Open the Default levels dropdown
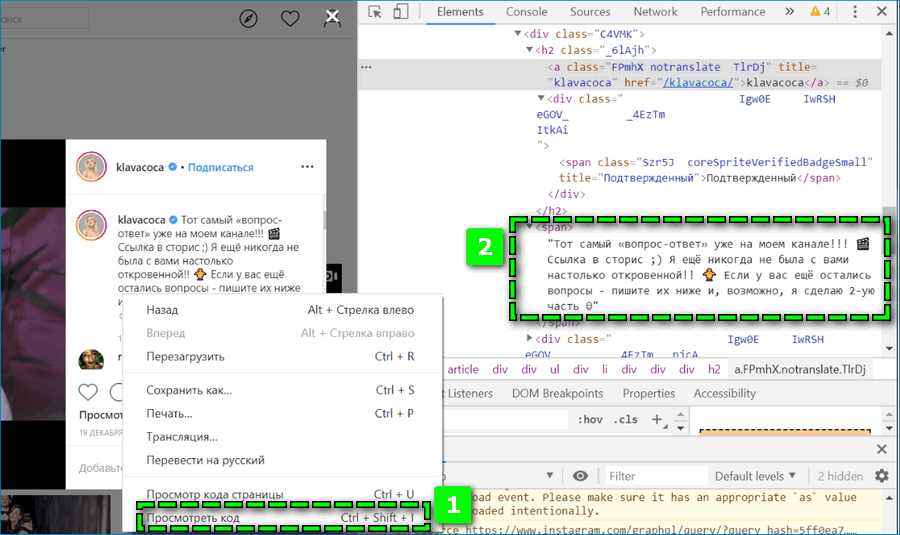This screenshot has height=535, width=900. pos(756,476)
